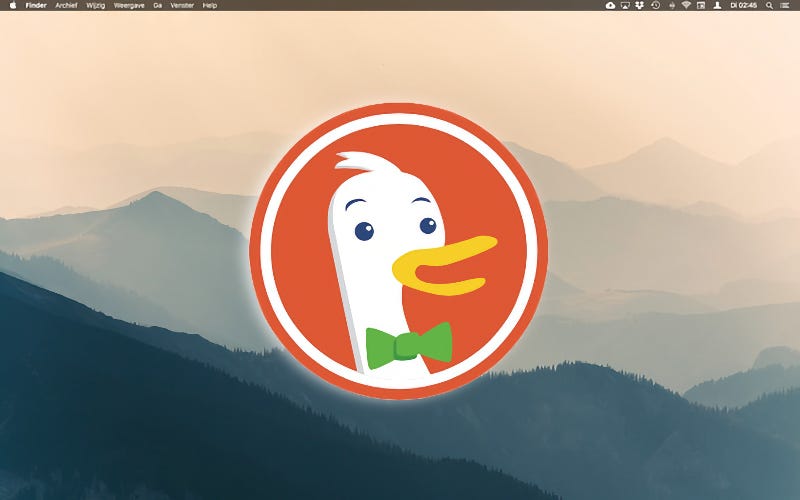
Task: Open Spotlight search magnifier
Action: 769,5
